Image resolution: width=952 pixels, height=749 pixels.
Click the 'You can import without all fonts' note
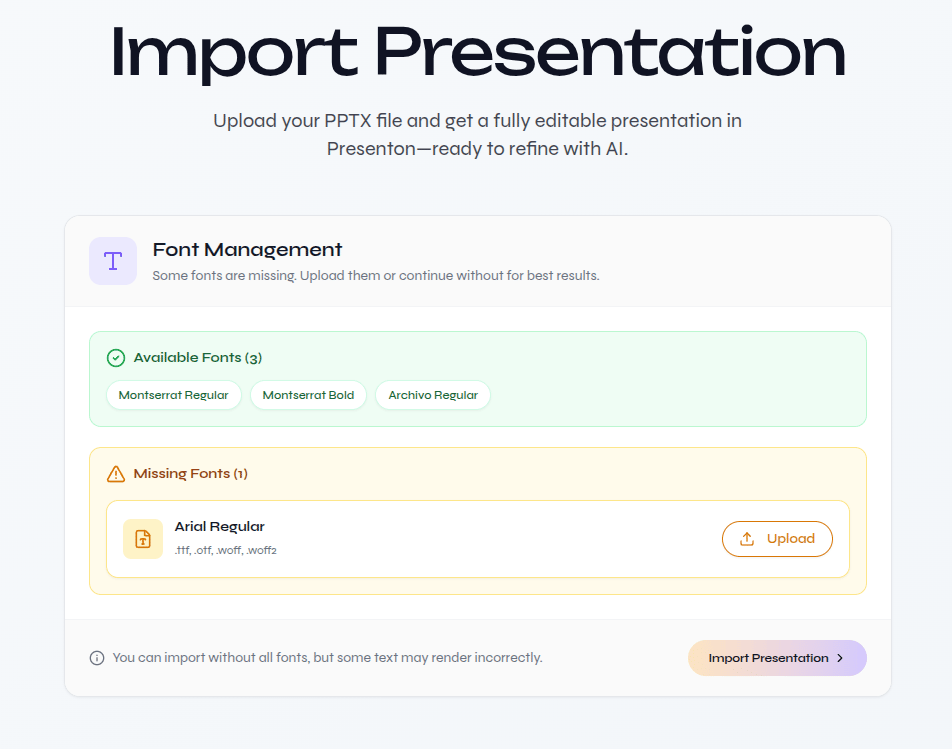[x=327, y=658]
